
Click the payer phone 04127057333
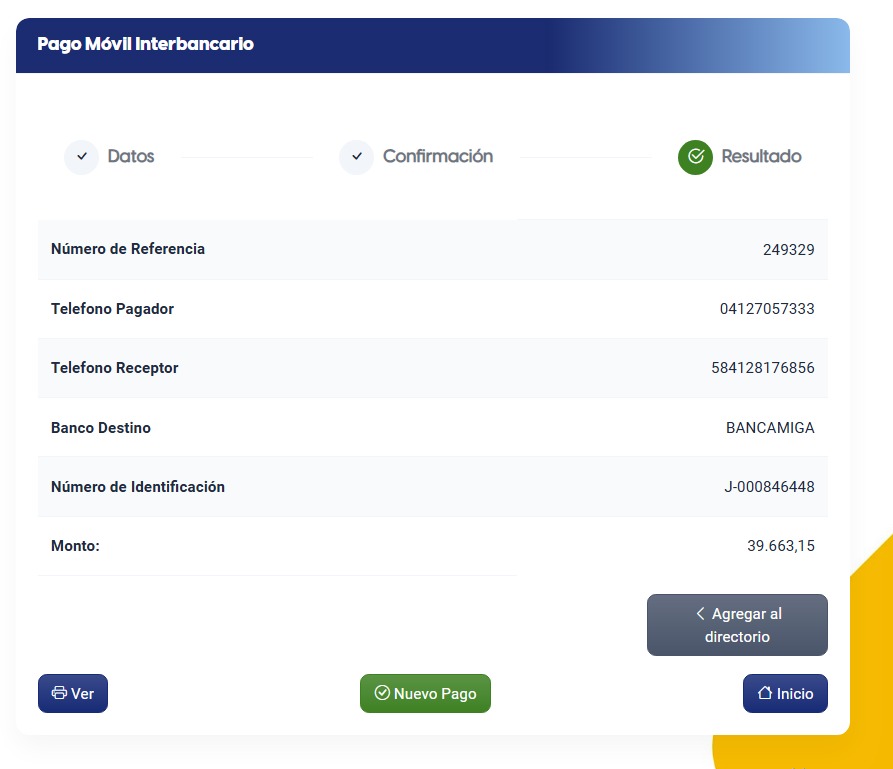click(x=767, y=309)
